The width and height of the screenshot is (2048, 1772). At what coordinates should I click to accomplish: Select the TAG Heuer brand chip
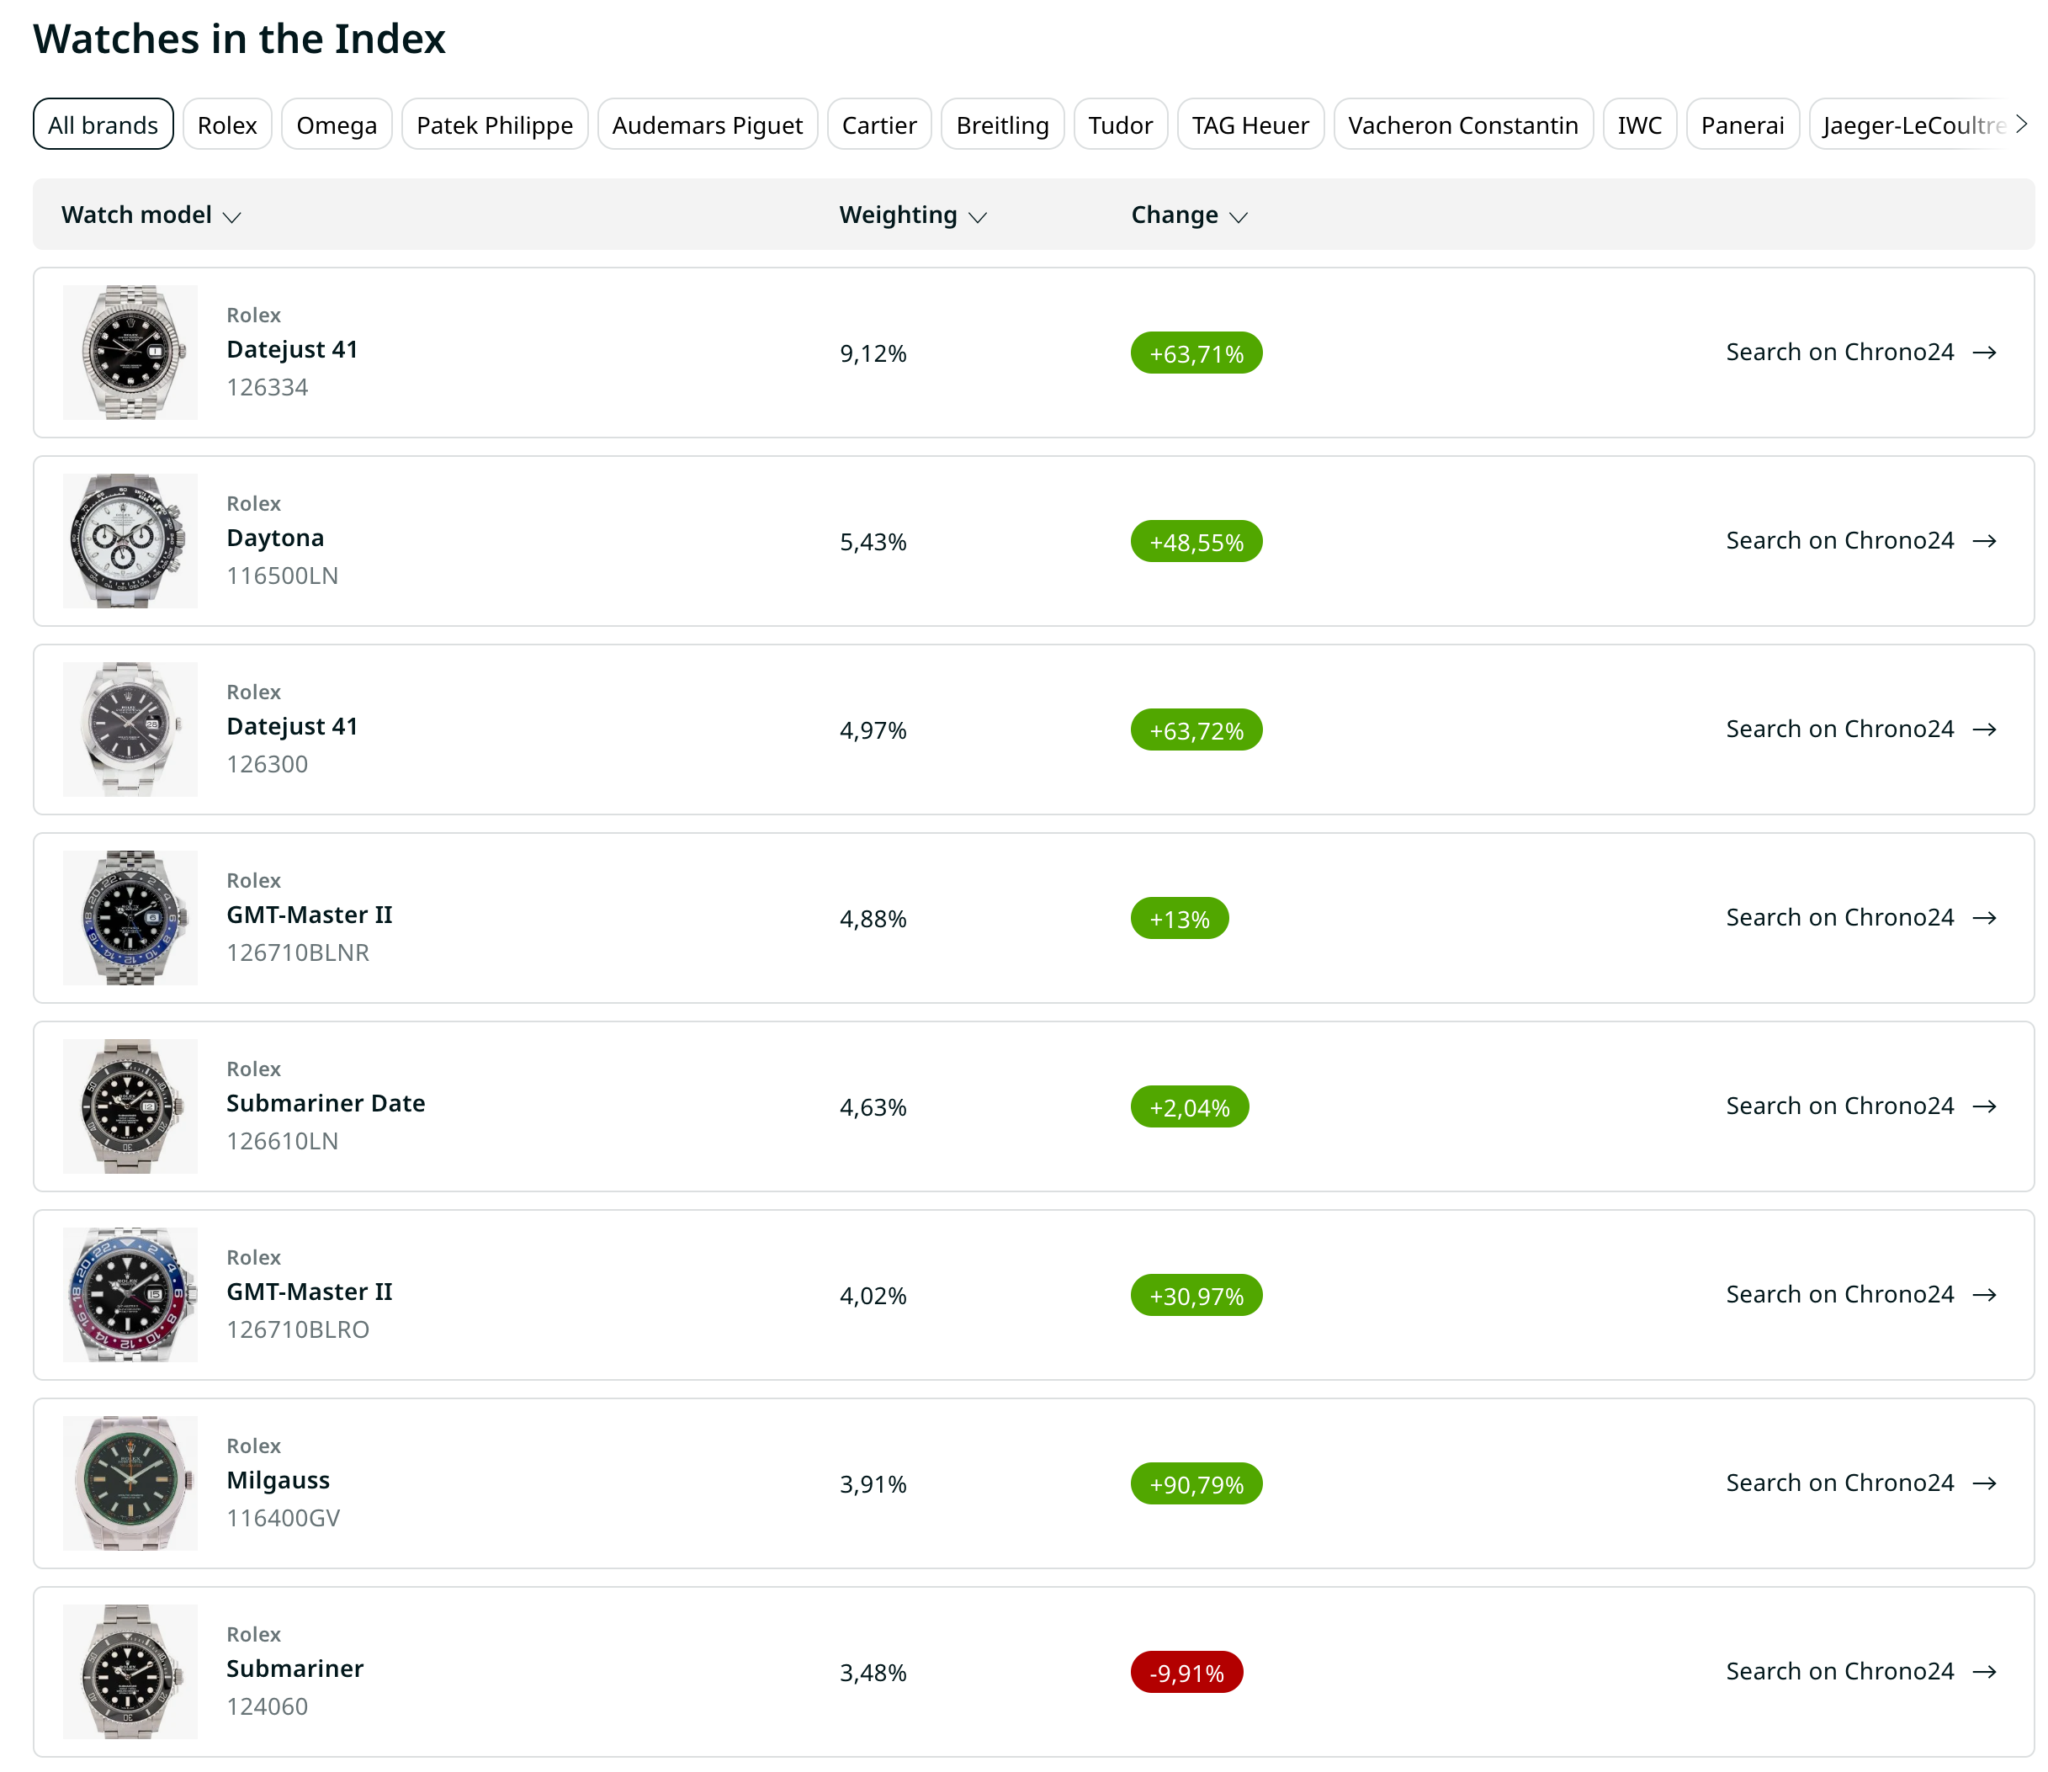1249,125
